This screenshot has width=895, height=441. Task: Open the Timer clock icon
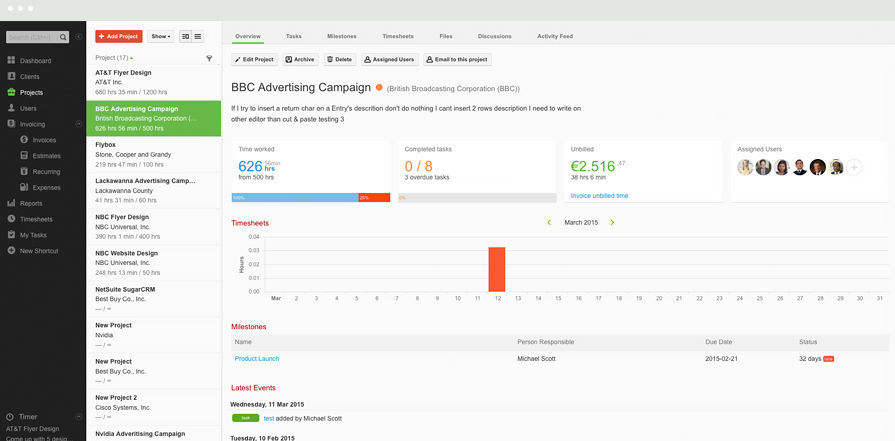(10, 417)
